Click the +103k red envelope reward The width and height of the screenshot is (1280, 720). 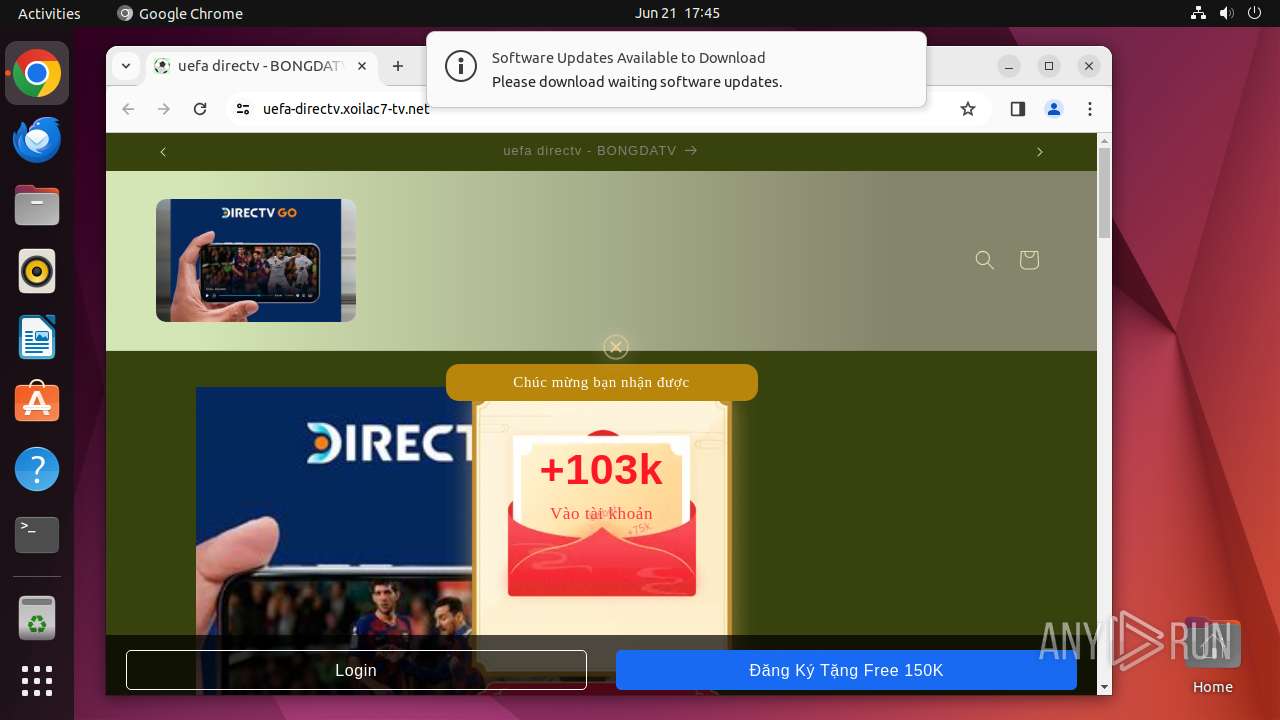click(601, 515)
